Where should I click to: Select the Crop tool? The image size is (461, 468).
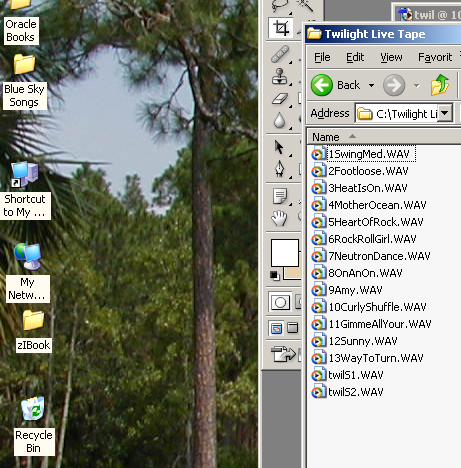pyautogui.click(x=281, y=28)
